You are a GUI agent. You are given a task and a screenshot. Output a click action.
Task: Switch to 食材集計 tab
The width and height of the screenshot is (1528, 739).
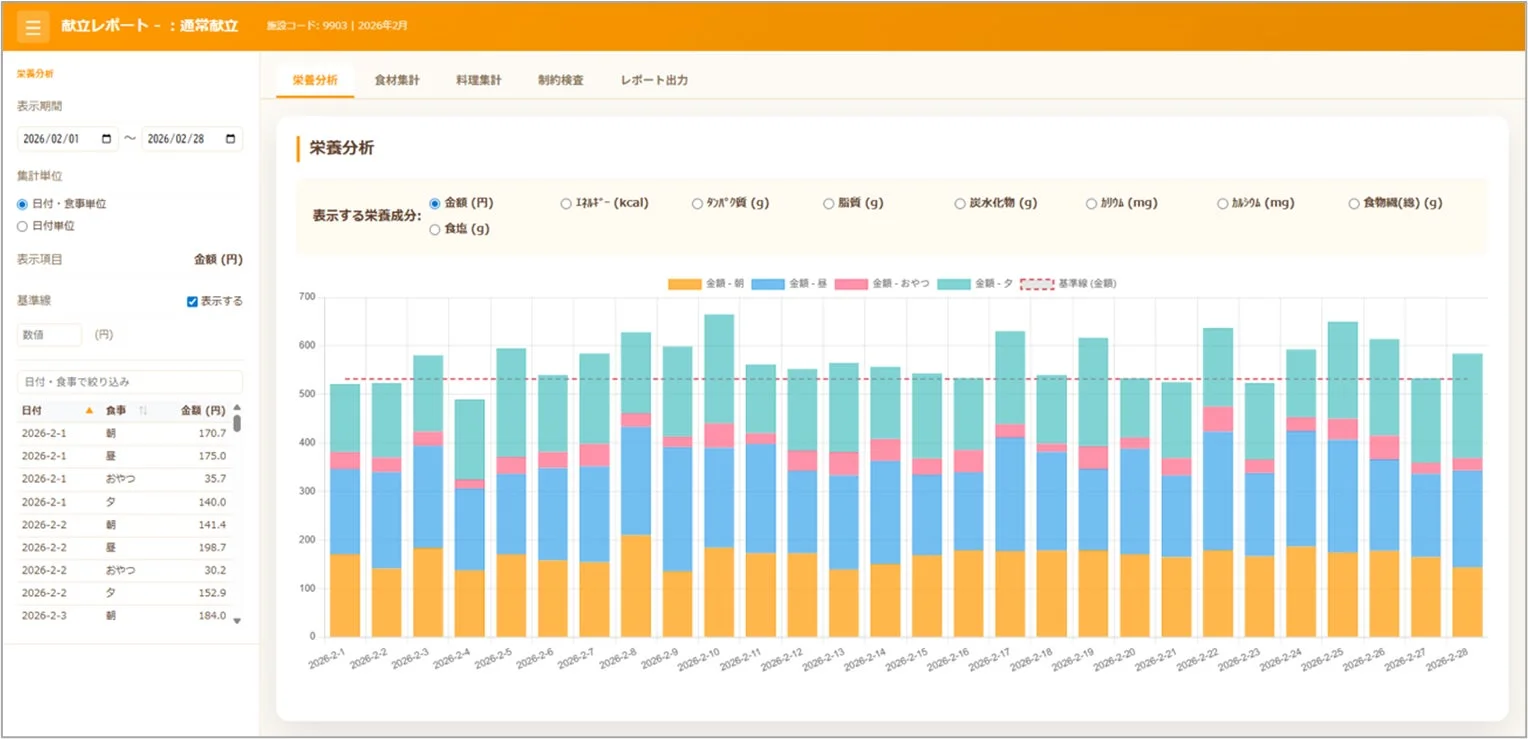(397, 80)
